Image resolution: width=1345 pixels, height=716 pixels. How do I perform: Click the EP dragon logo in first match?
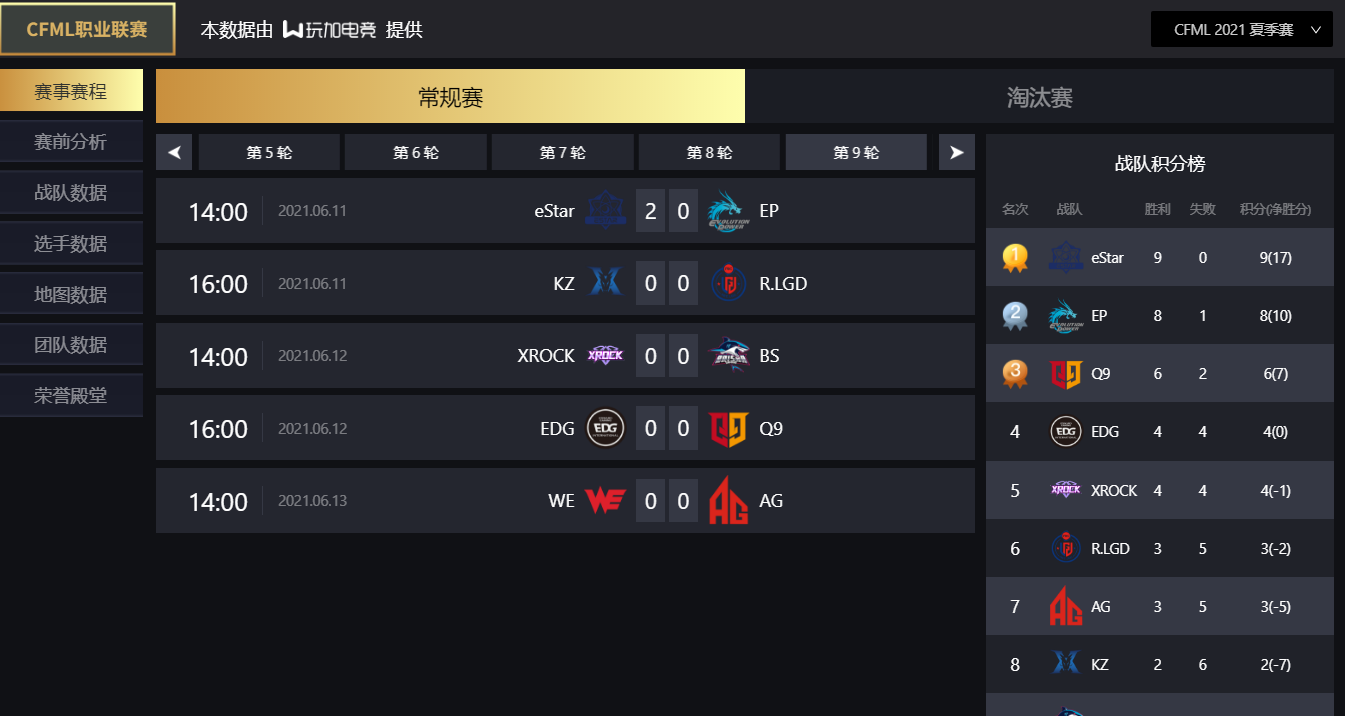[728, 211]
